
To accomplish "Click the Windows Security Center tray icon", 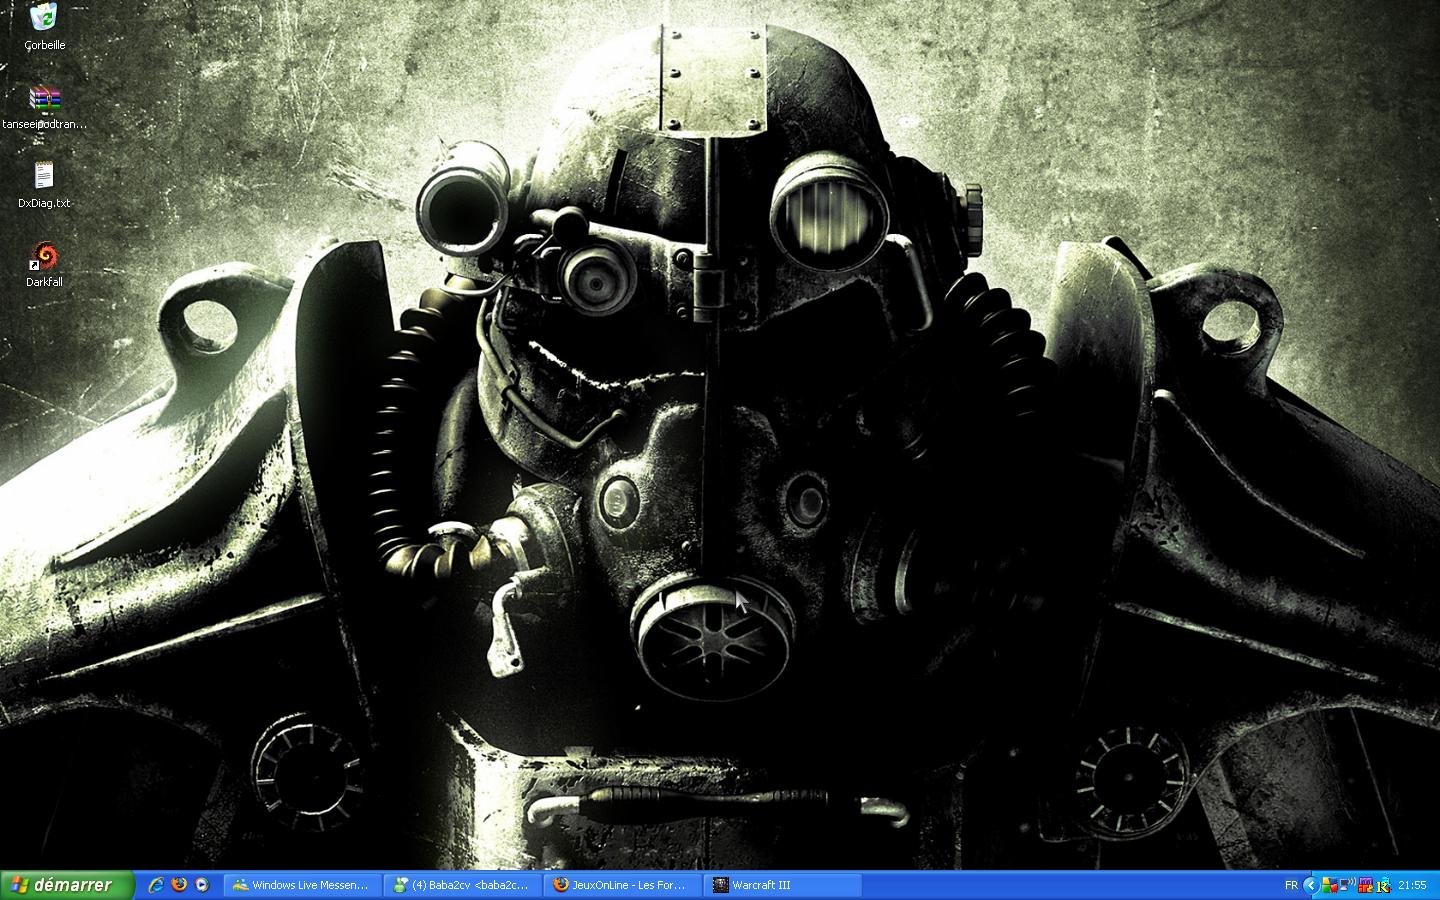I will [1330, 885].
